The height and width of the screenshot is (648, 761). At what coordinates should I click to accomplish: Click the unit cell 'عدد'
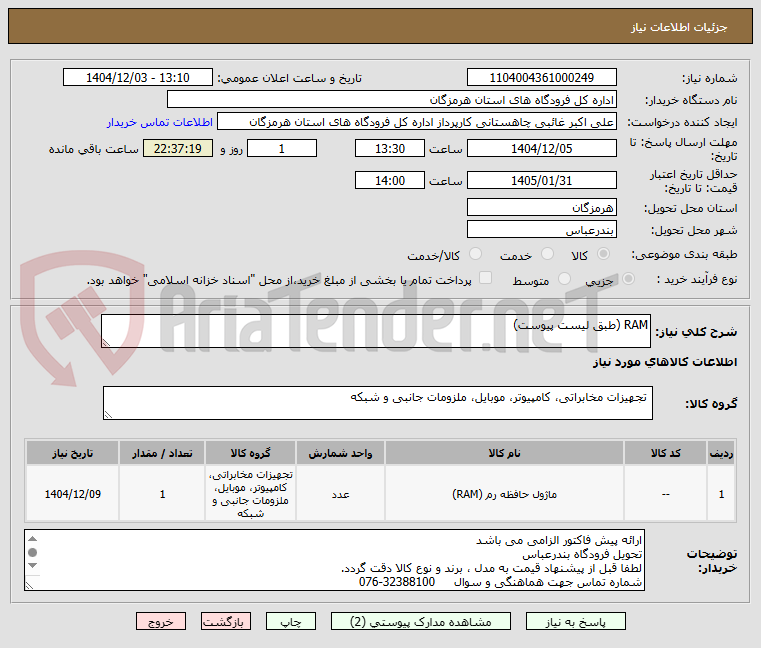coord(340,494)
